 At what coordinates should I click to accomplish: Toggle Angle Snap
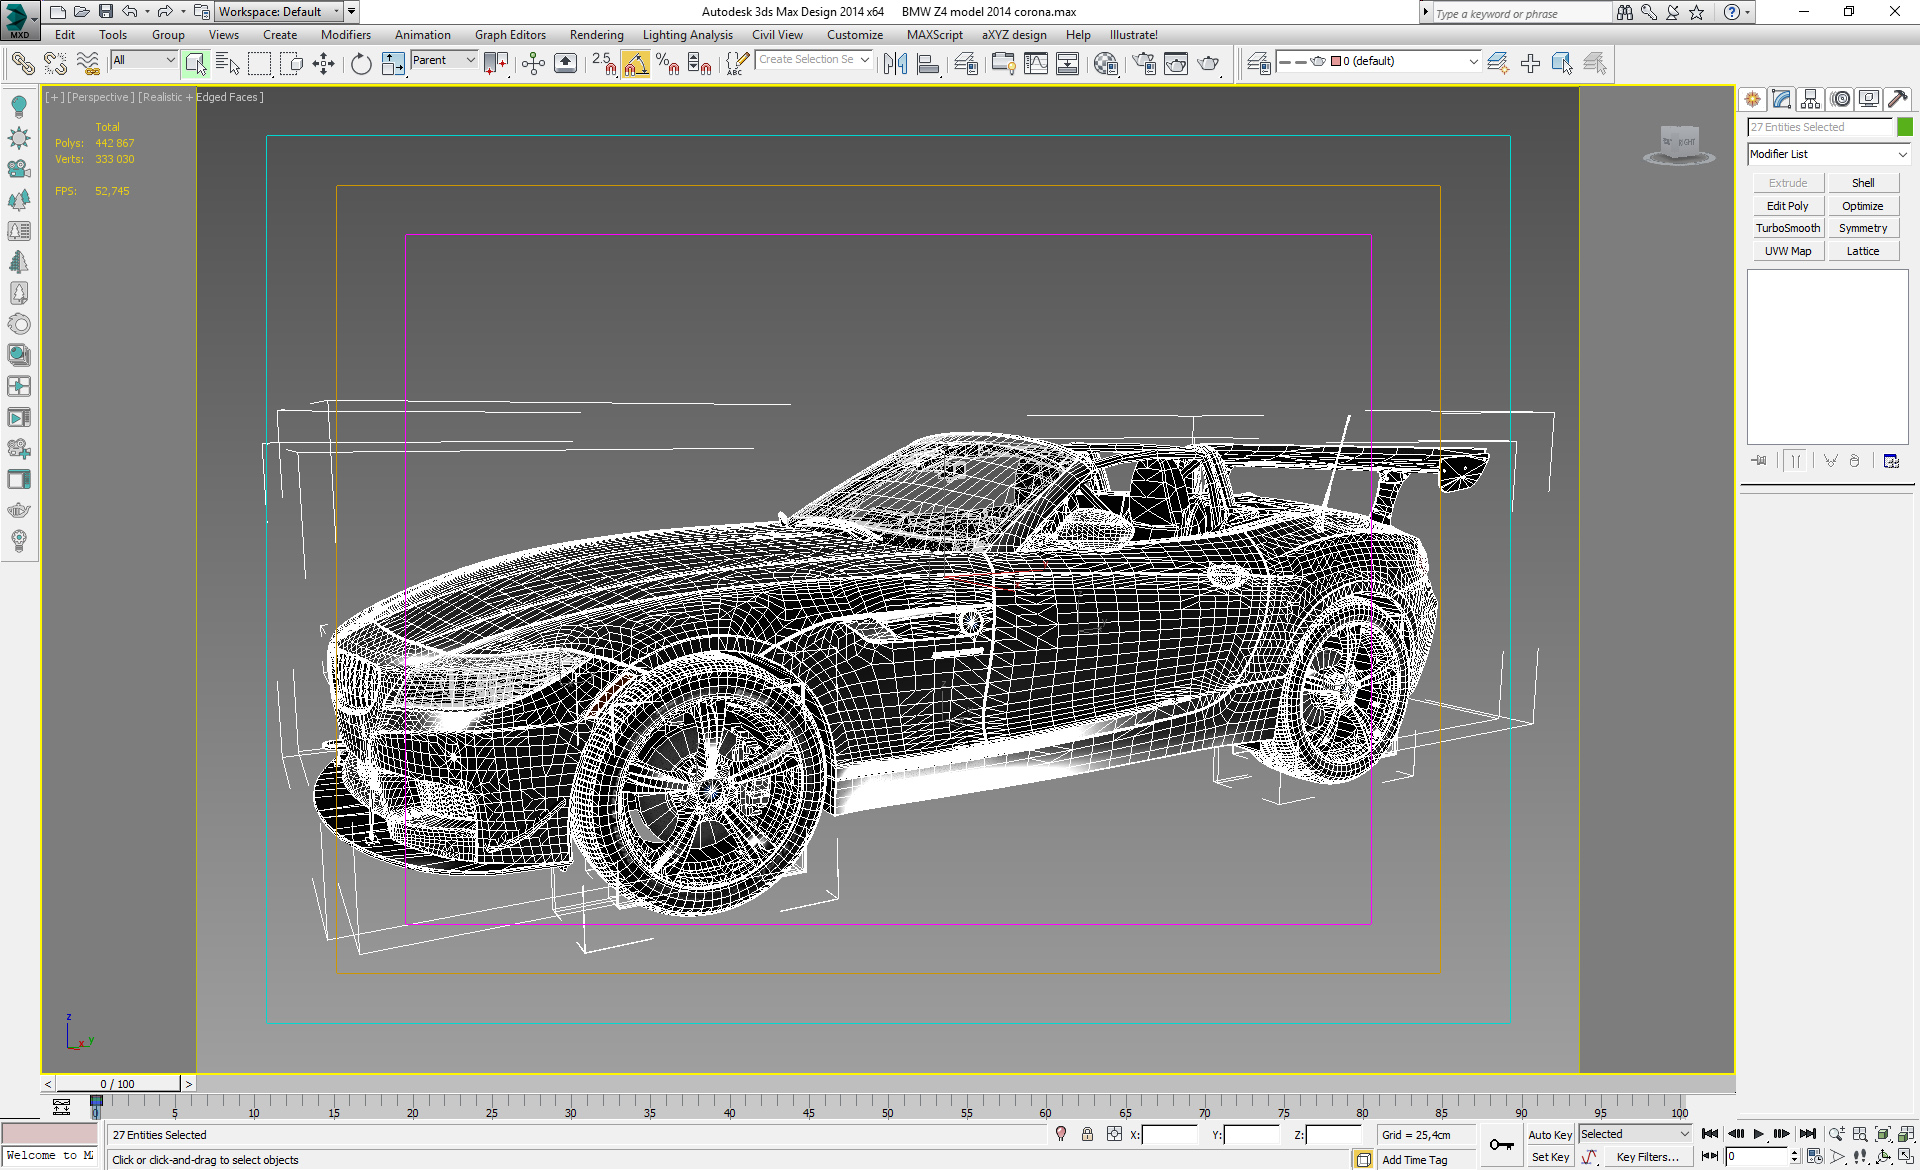(635, 64)
